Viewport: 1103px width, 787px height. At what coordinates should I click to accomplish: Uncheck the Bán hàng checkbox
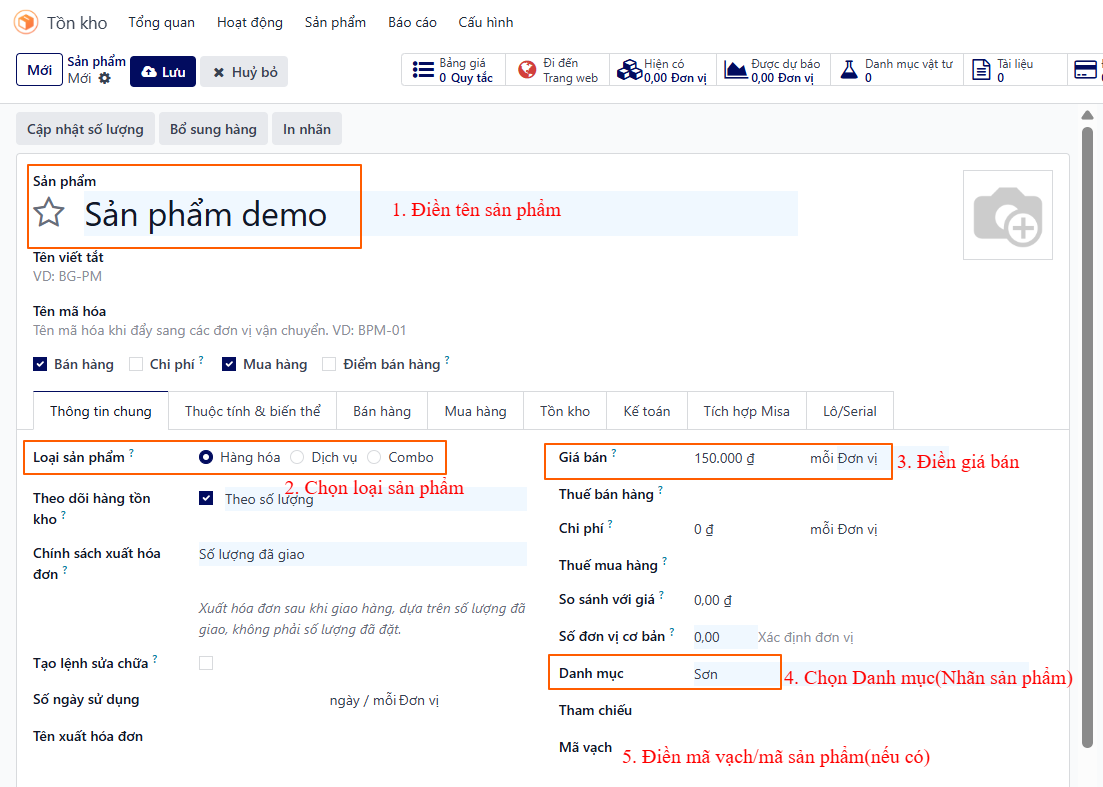pyautogui.click(x=40, y=364)
